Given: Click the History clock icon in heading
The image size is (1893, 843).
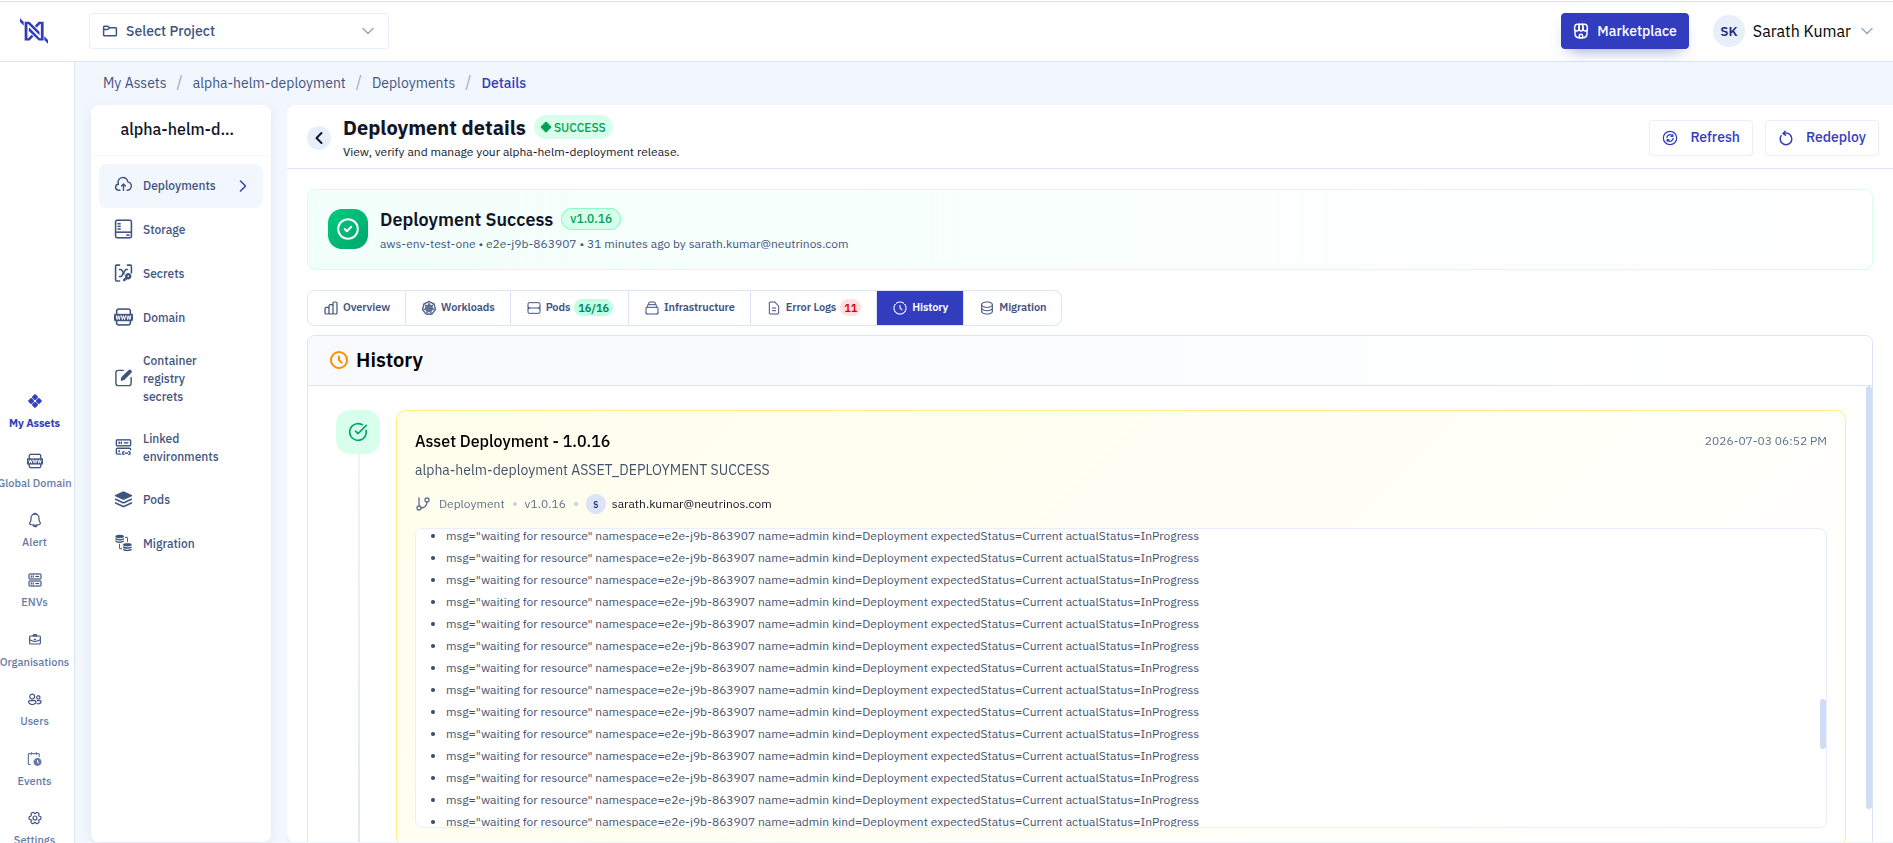Looking at the screenshot, I should pos(339,360).
